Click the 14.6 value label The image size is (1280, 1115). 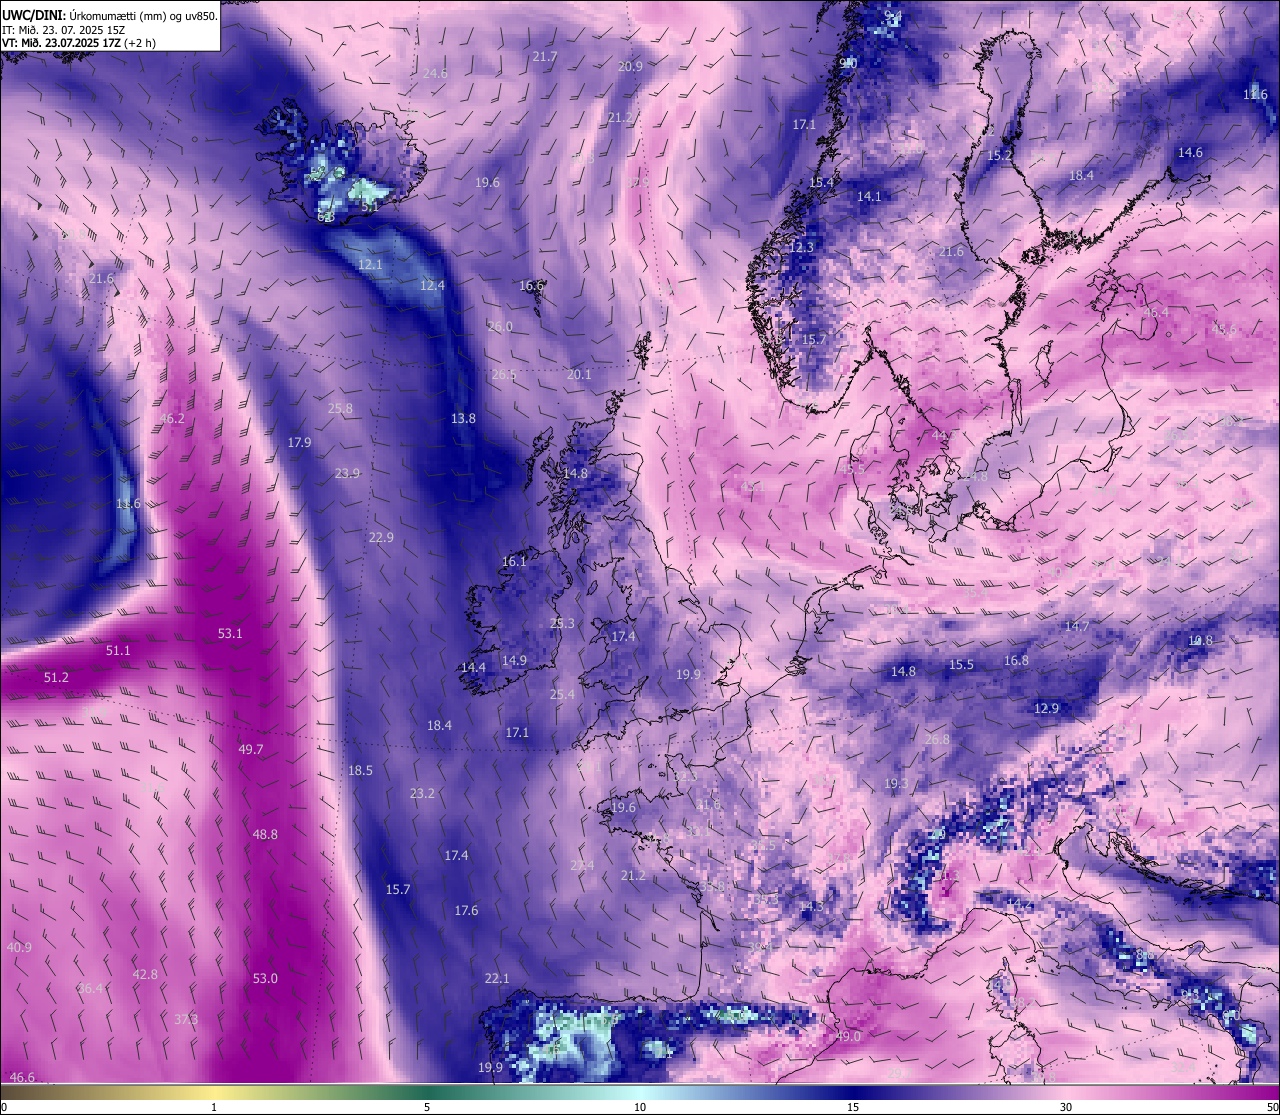(1190, 152)
